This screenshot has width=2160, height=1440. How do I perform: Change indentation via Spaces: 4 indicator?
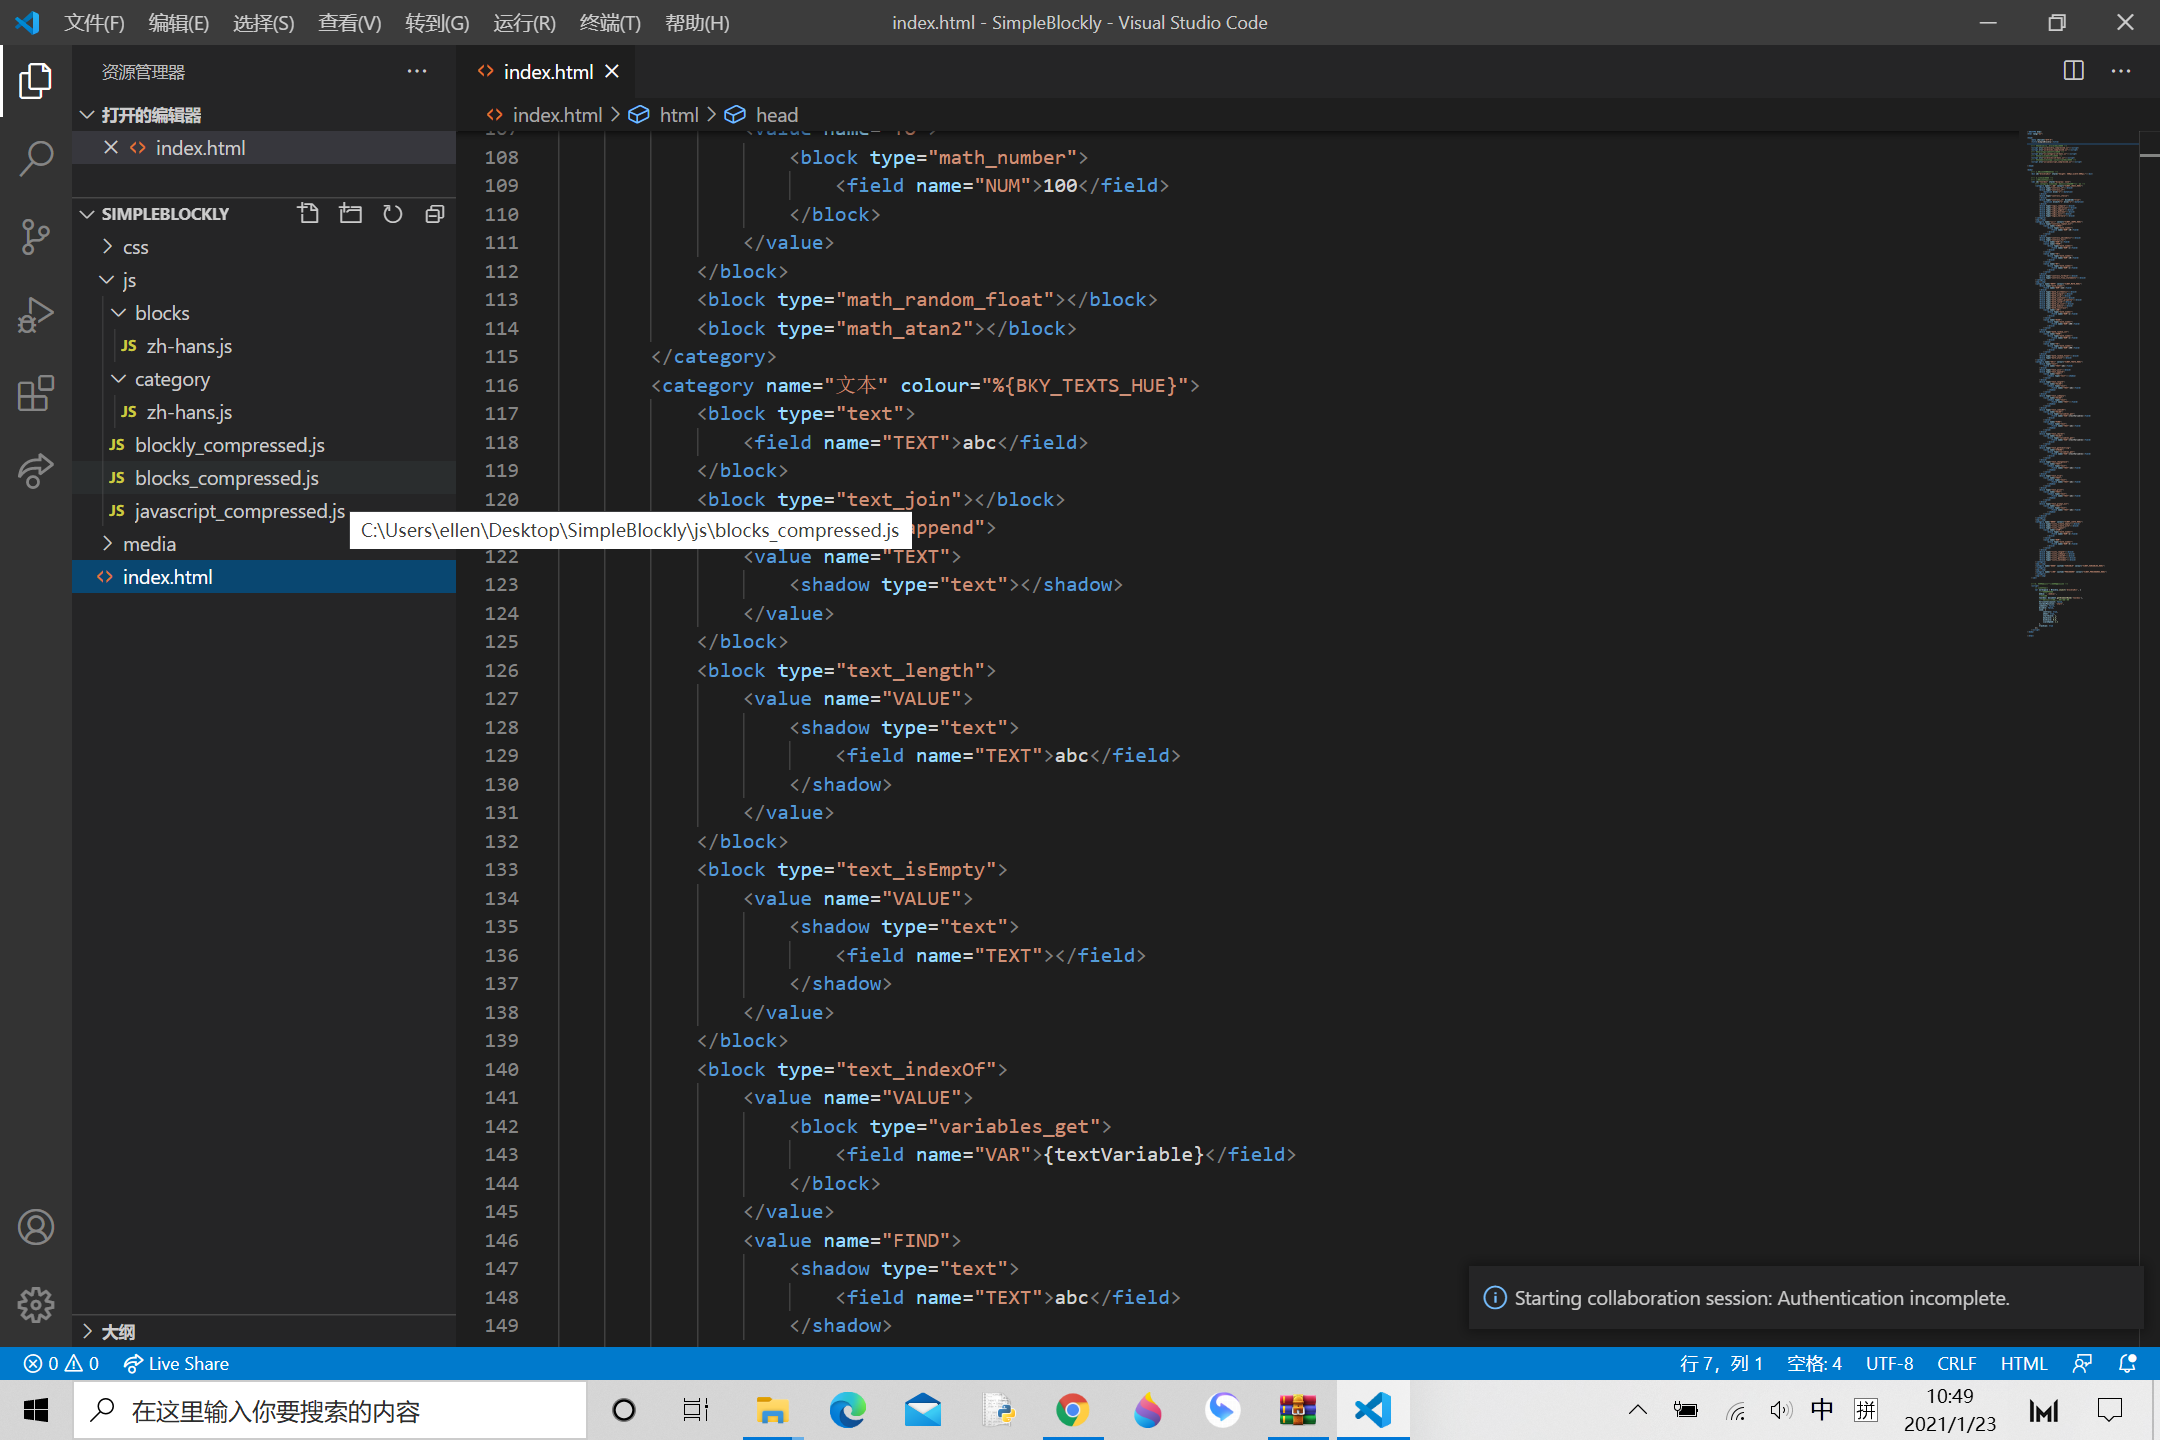pyautogui.click(x=1814, y=1364)
